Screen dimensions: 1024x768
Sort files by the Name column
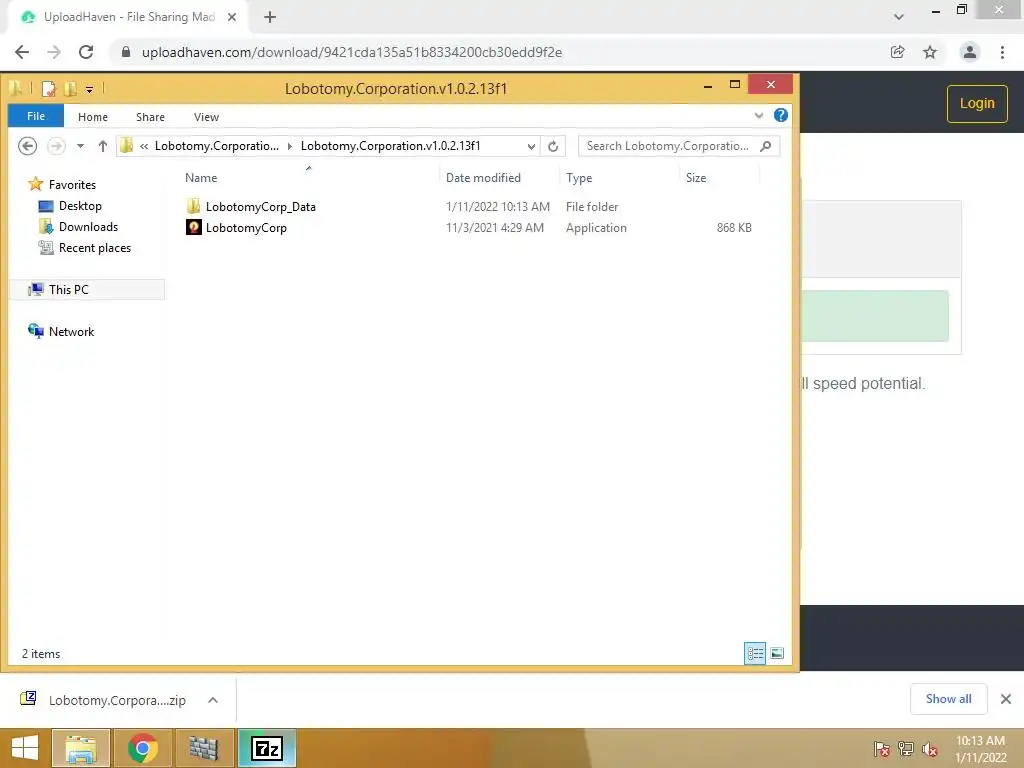click(x=201, y=178)
